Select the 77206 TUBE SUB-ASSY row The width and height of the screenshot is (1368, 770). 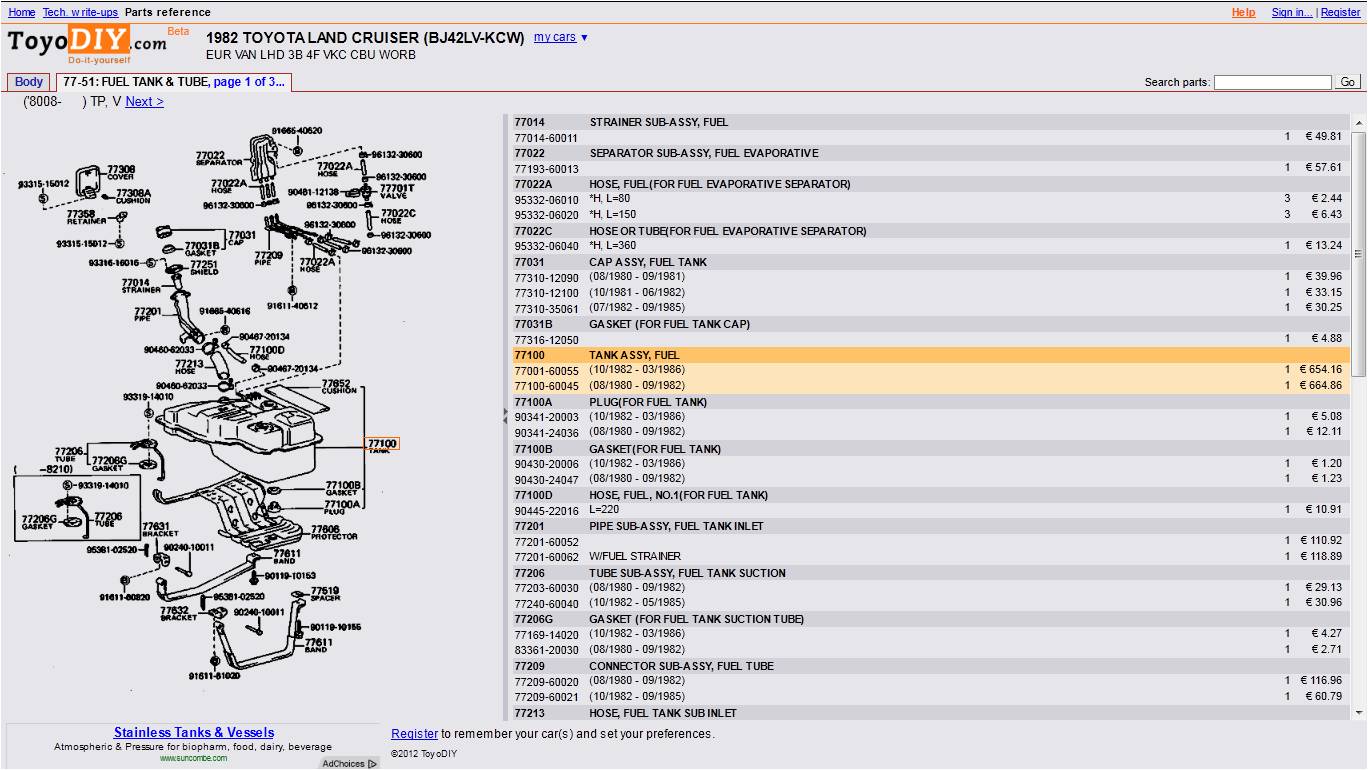point(931,573)
